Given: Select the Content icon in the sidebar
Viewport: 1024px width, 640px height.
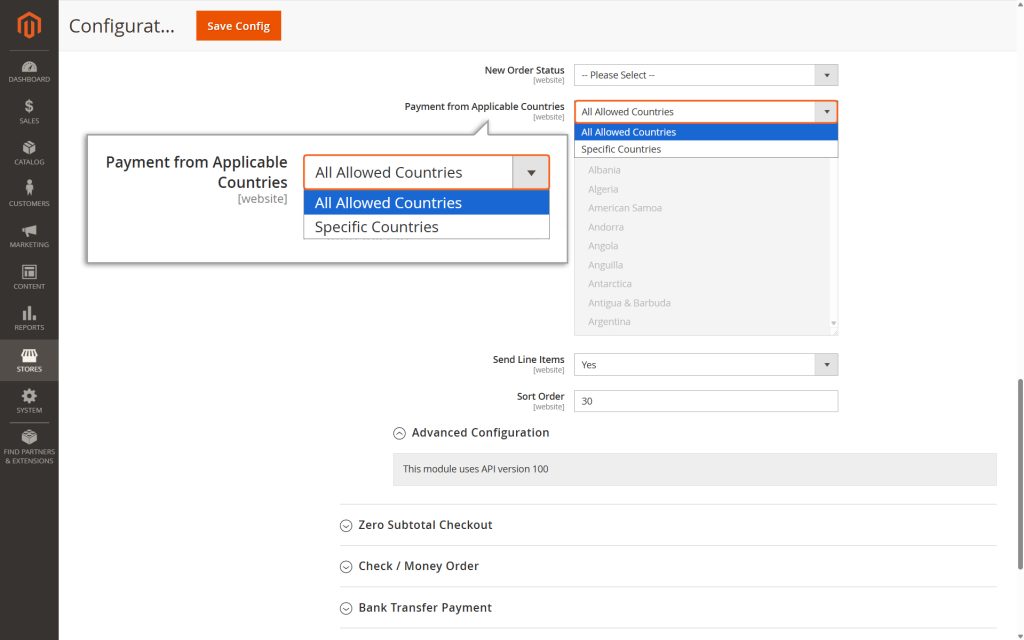Looking at the screenshot, I should (x=28, y=277).
